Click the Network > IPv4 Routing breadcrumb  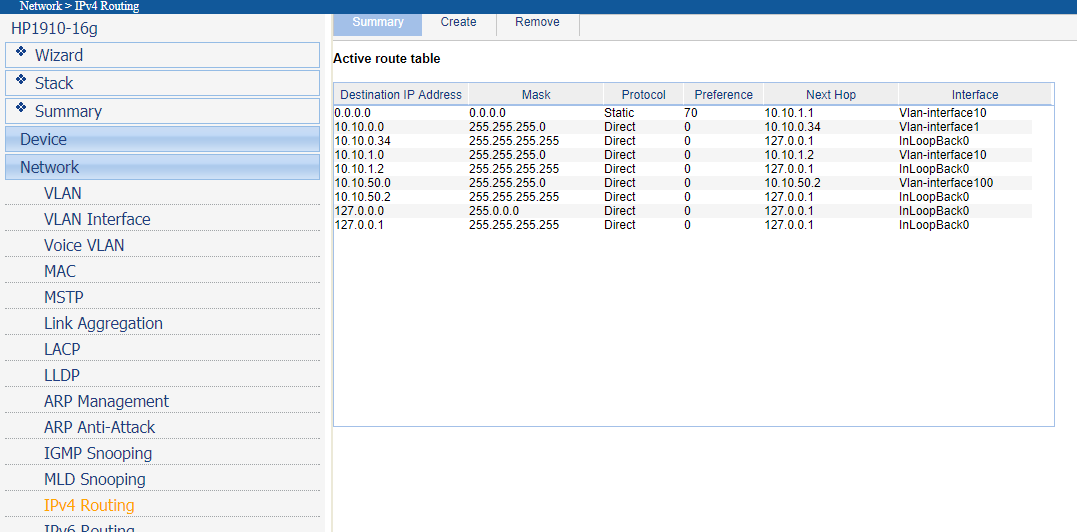pos(79,6)
